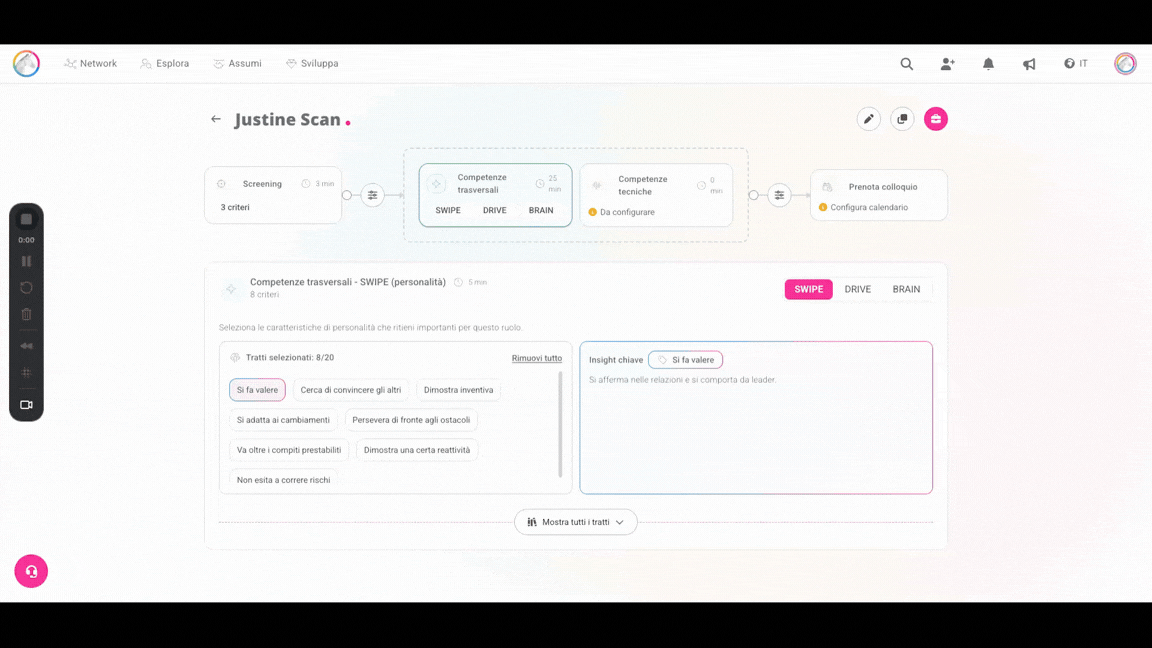Click the pink briefcase icon
This screenshot has width=1152, height=648.
click(936, 119)
